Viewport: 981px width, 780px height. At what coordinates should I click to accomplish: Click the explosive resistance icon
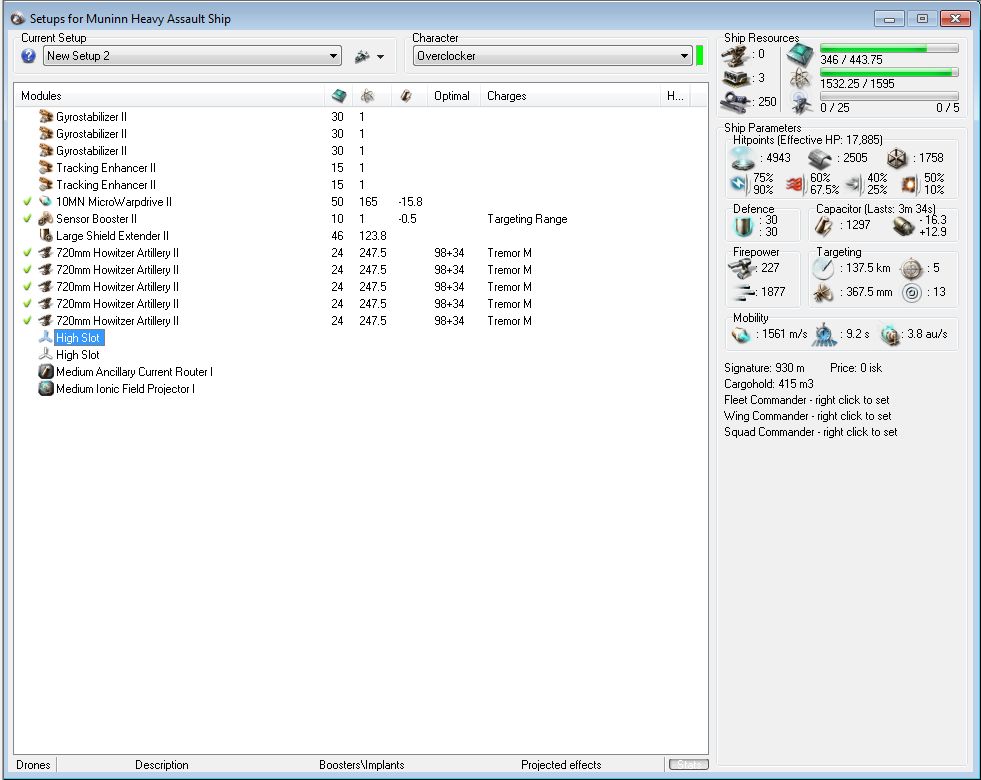(x=909, y=185)
